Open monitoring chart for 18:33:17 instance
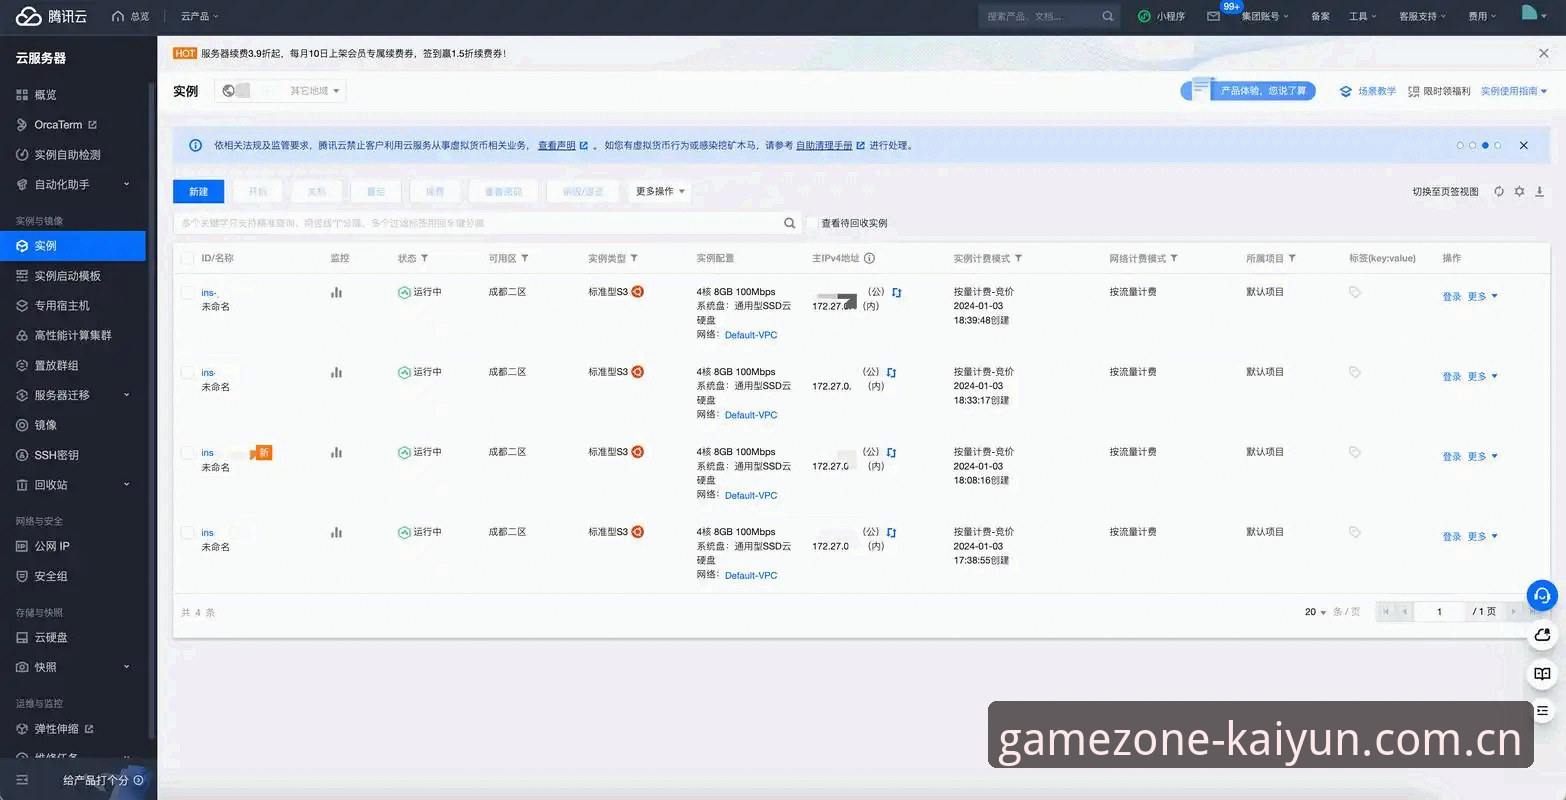1566x800 pixels. click(x=337, y=372)
